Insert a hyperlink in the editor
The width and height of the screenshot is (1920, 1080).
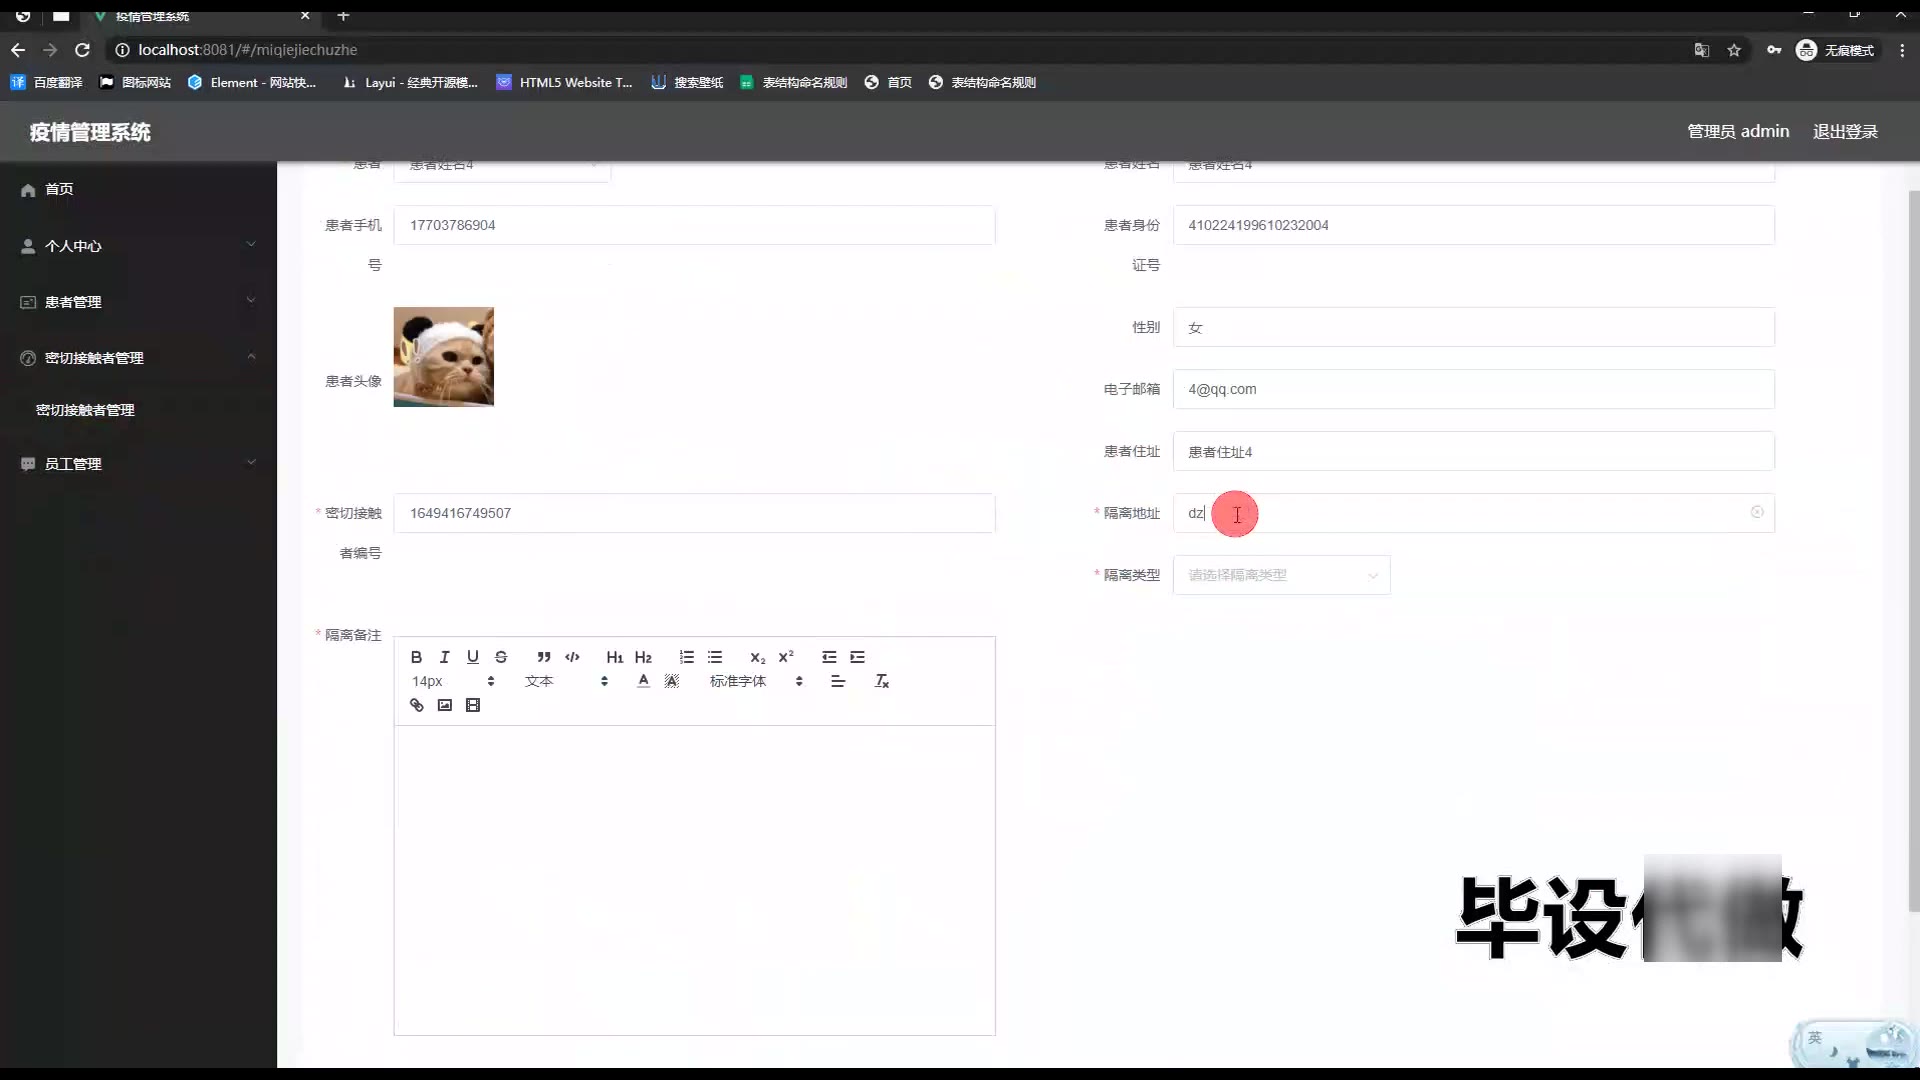tap(416, 705)
